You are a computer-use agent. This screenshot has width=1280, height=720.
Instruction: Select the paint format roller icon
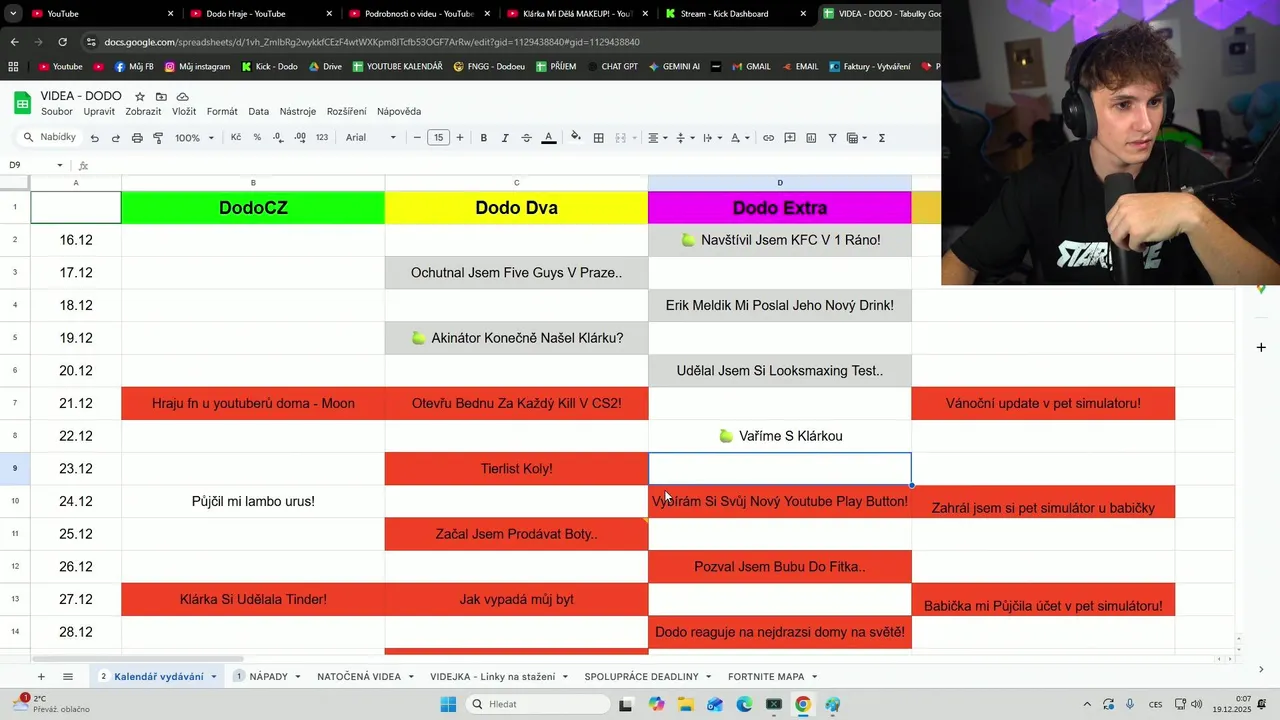click(158, 138)
